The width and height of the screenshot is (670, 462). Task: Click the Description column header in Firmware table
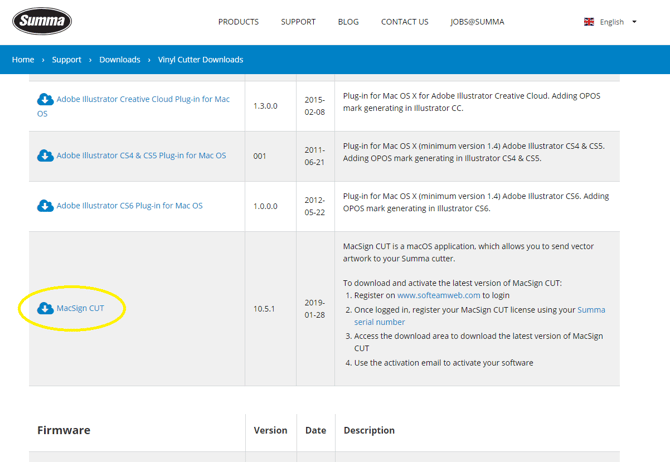click(x=369, y=430)
